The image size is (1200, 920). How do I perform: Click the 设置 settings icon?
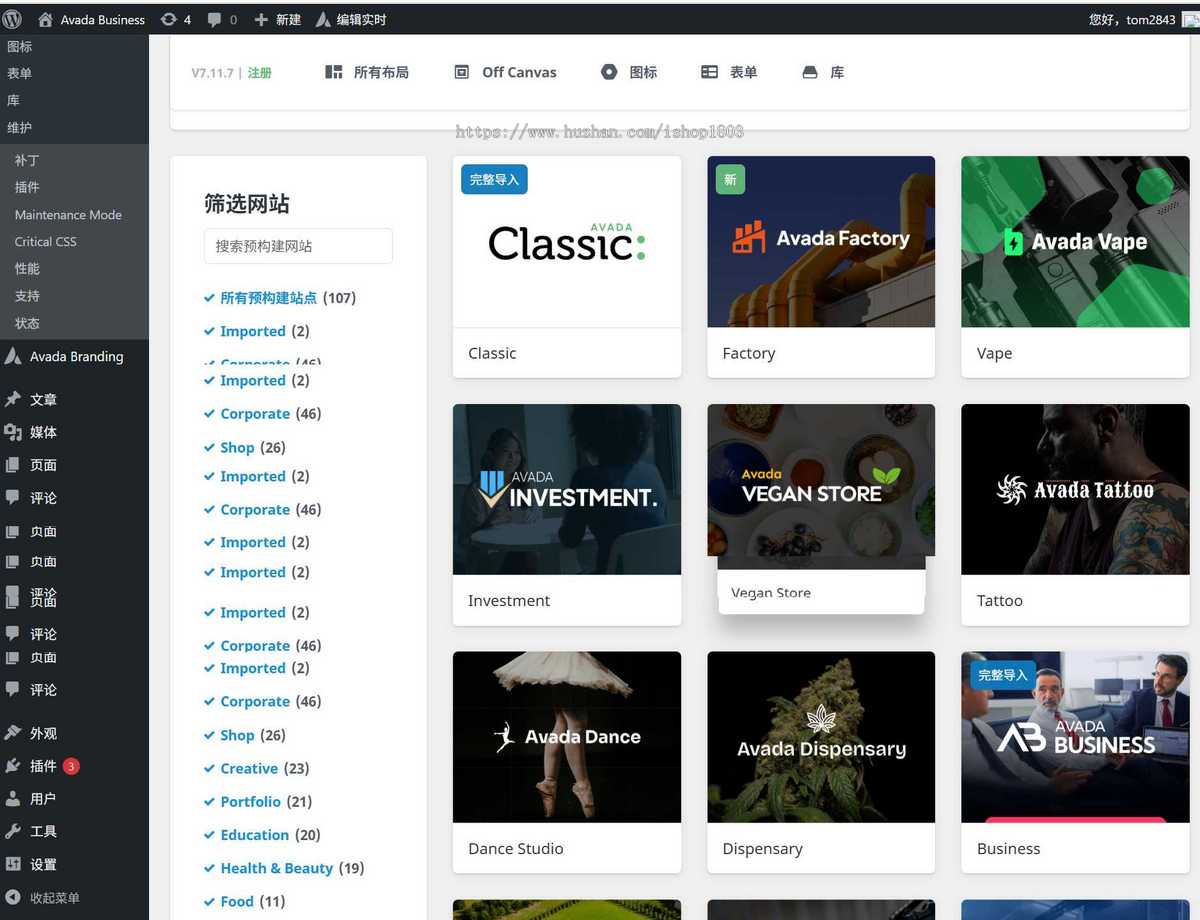click(13, 864)
